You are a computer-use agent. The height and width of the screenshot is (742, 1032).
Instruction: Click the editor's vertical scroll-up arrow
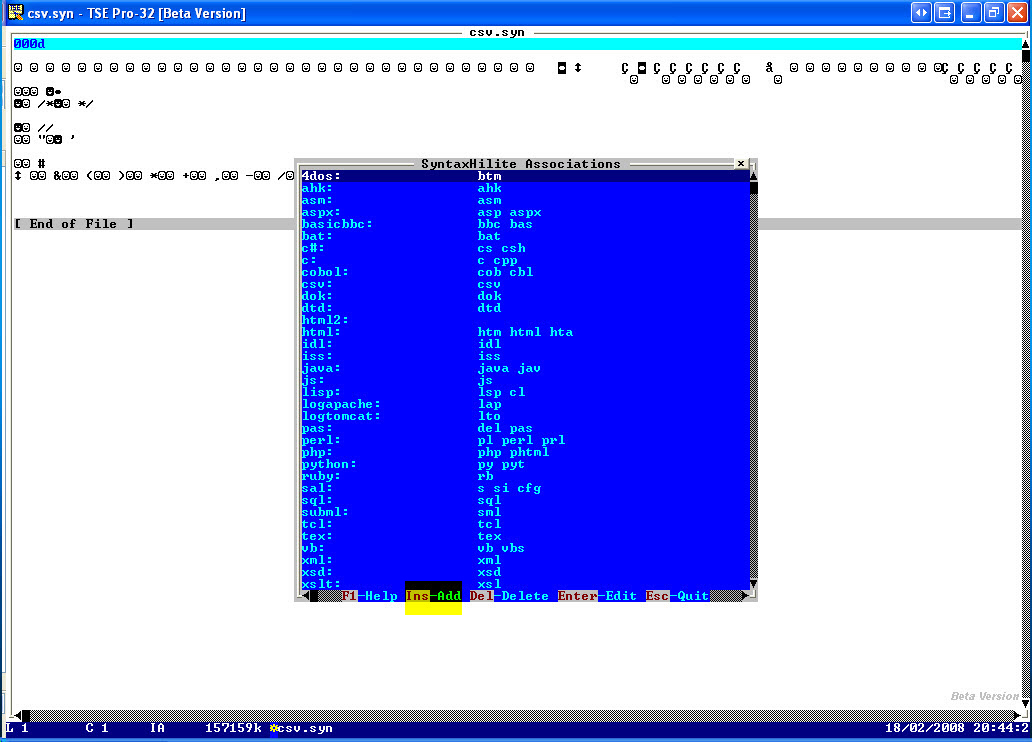point(1025,43)
